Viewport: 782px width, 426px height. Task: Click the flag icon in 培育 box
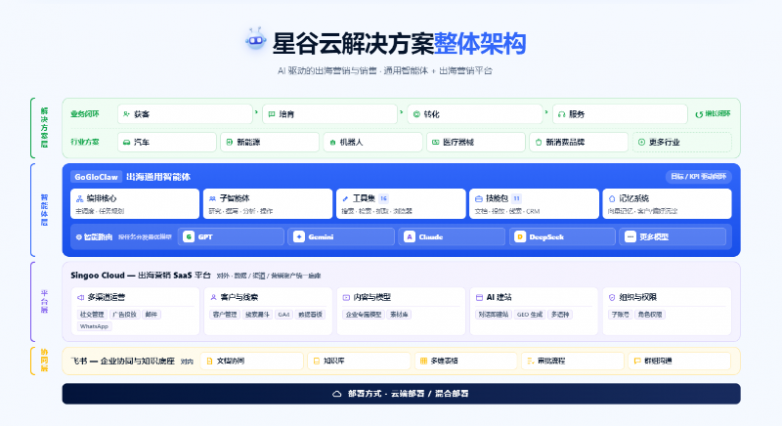(x=272, y=114)
